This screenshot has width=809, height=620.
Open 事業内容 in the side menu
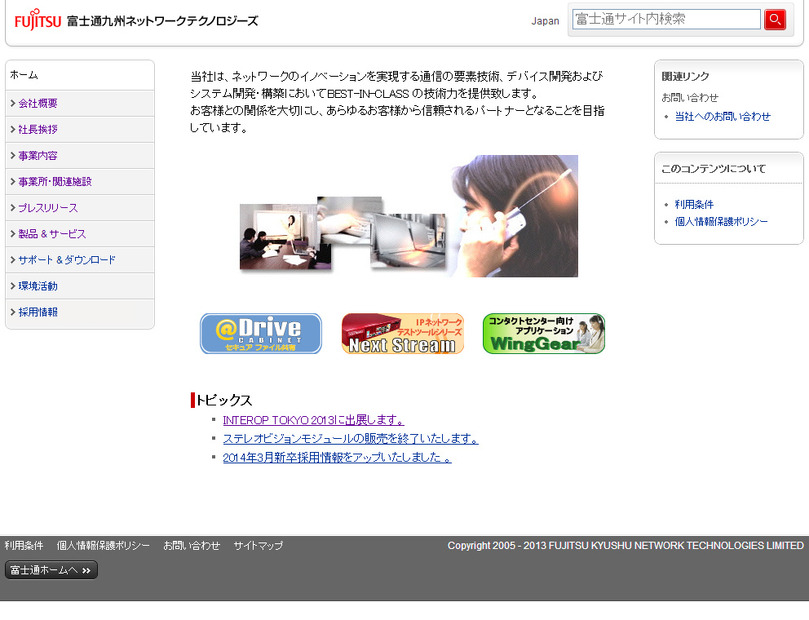(79, 156)
